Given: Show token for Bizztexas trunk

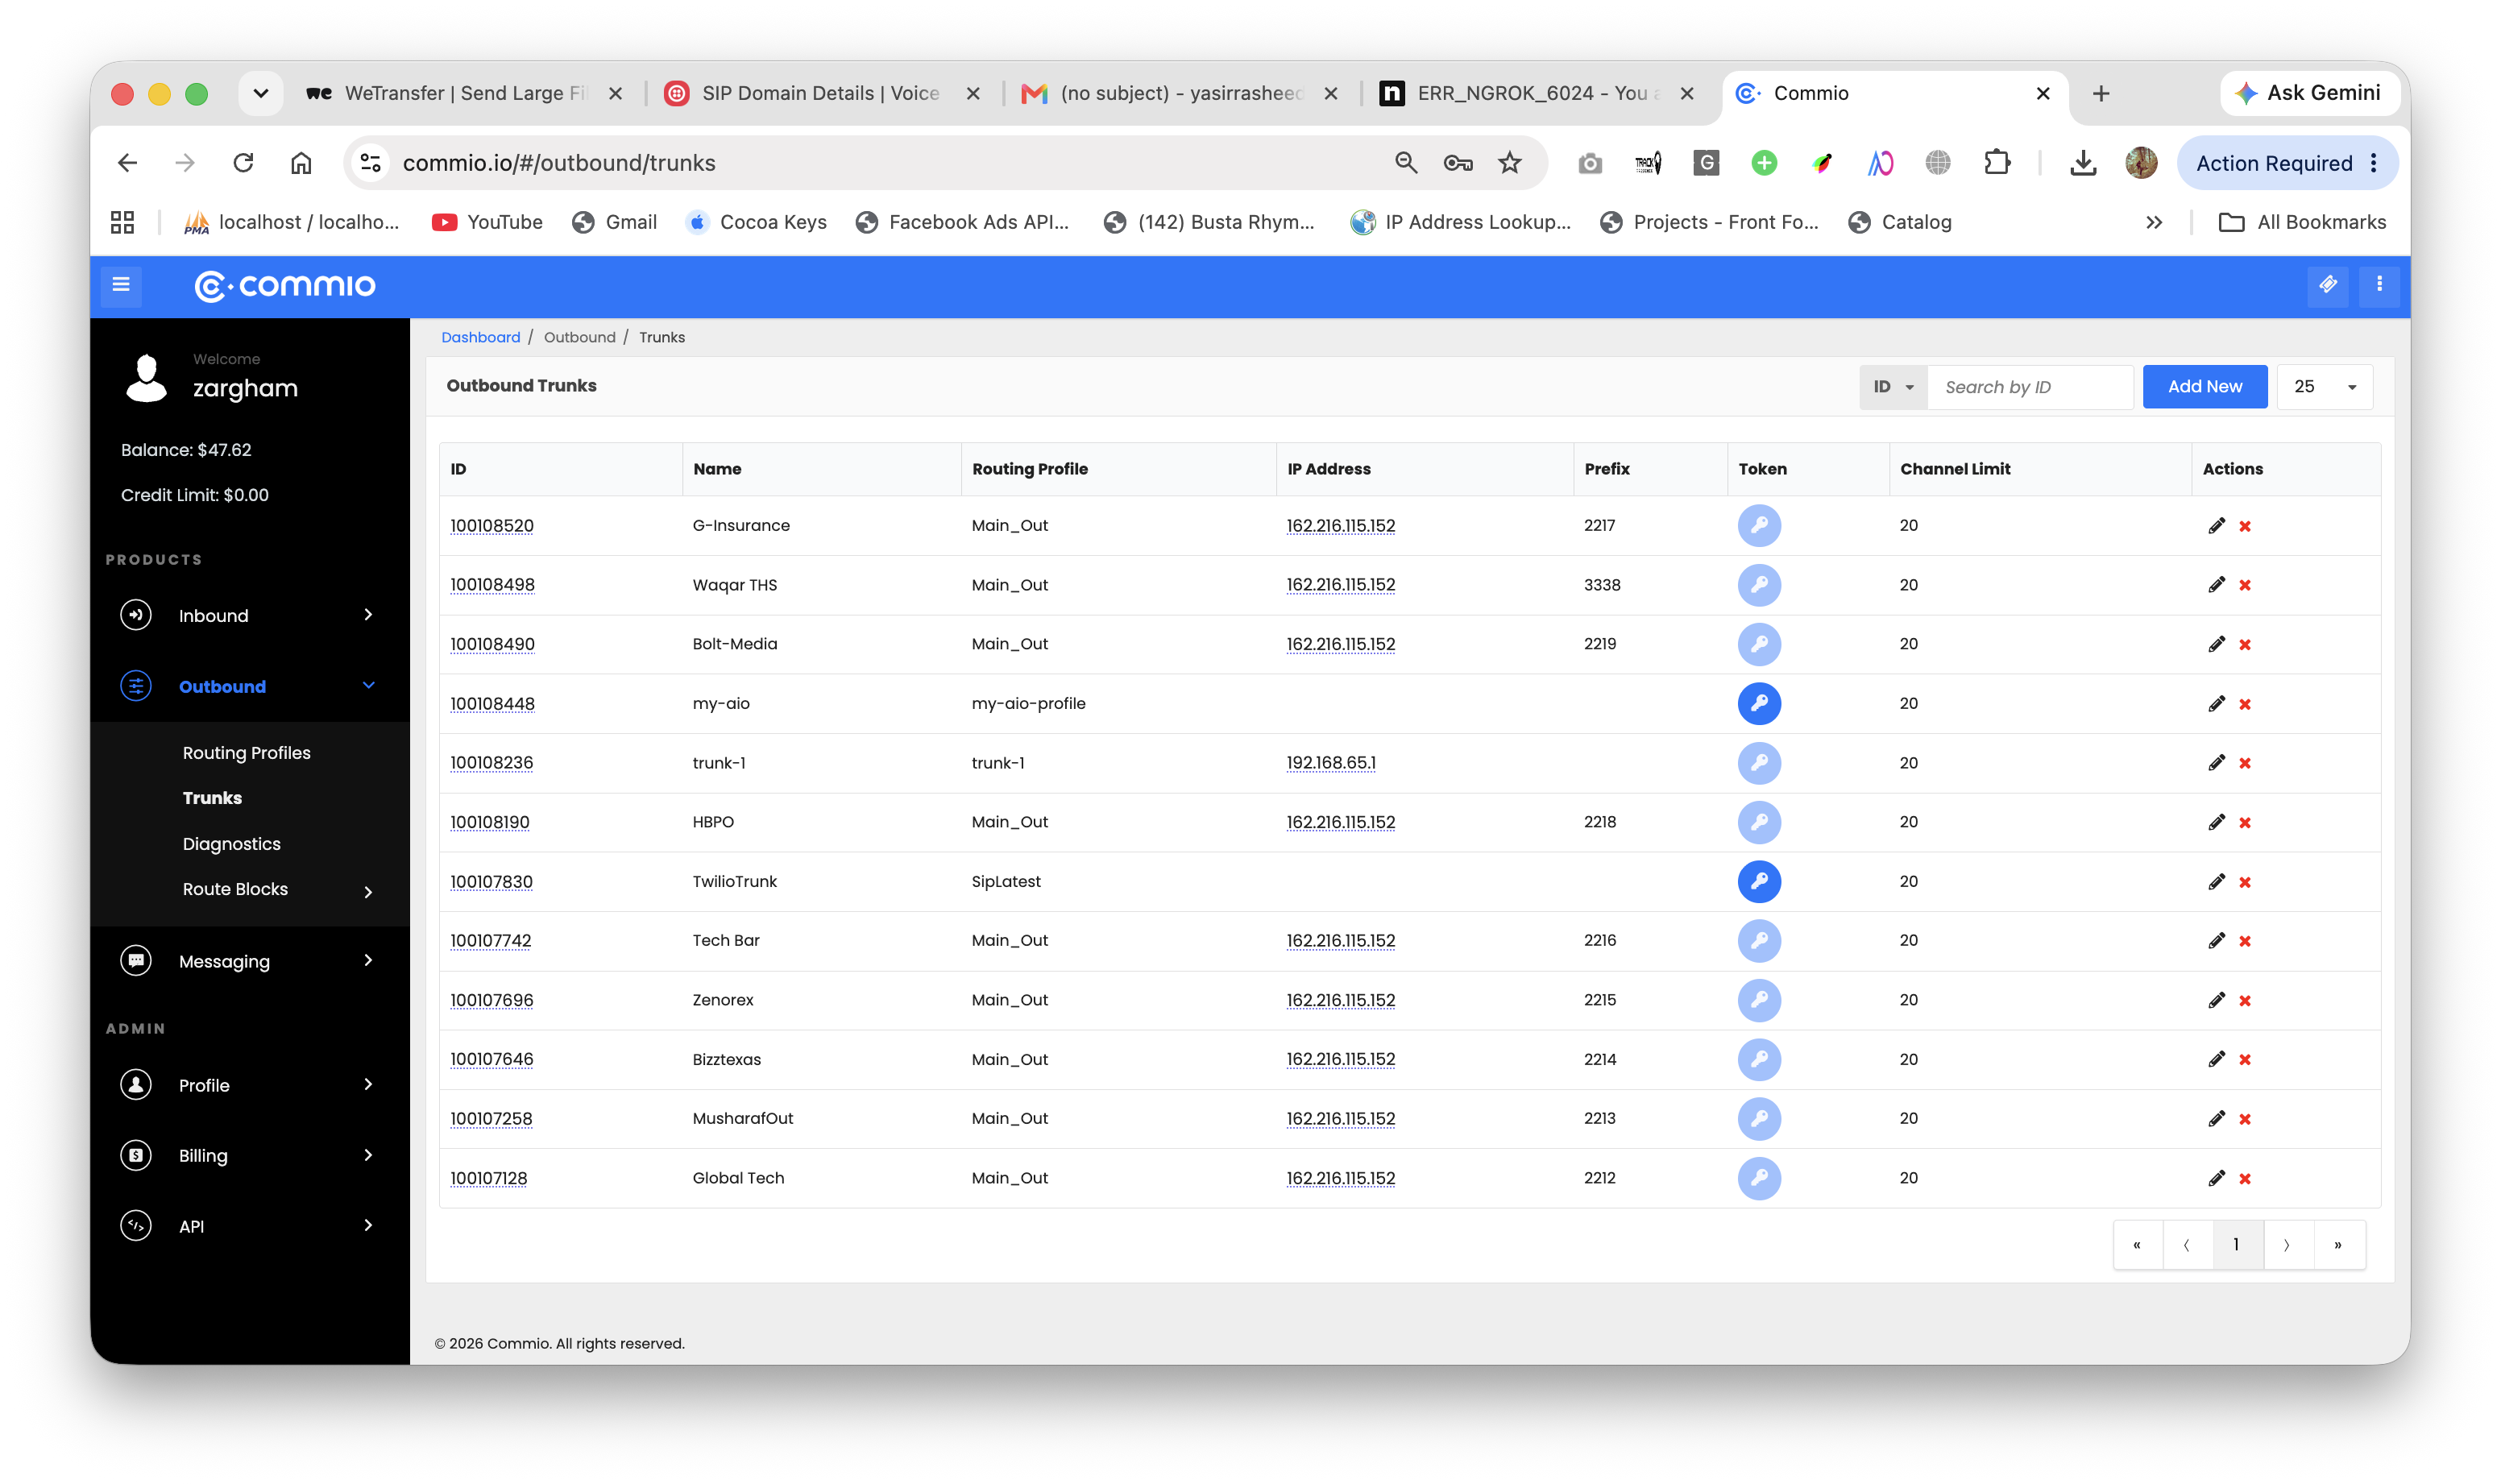Looking at the screenshot, I should [x=1759, y=1060].
